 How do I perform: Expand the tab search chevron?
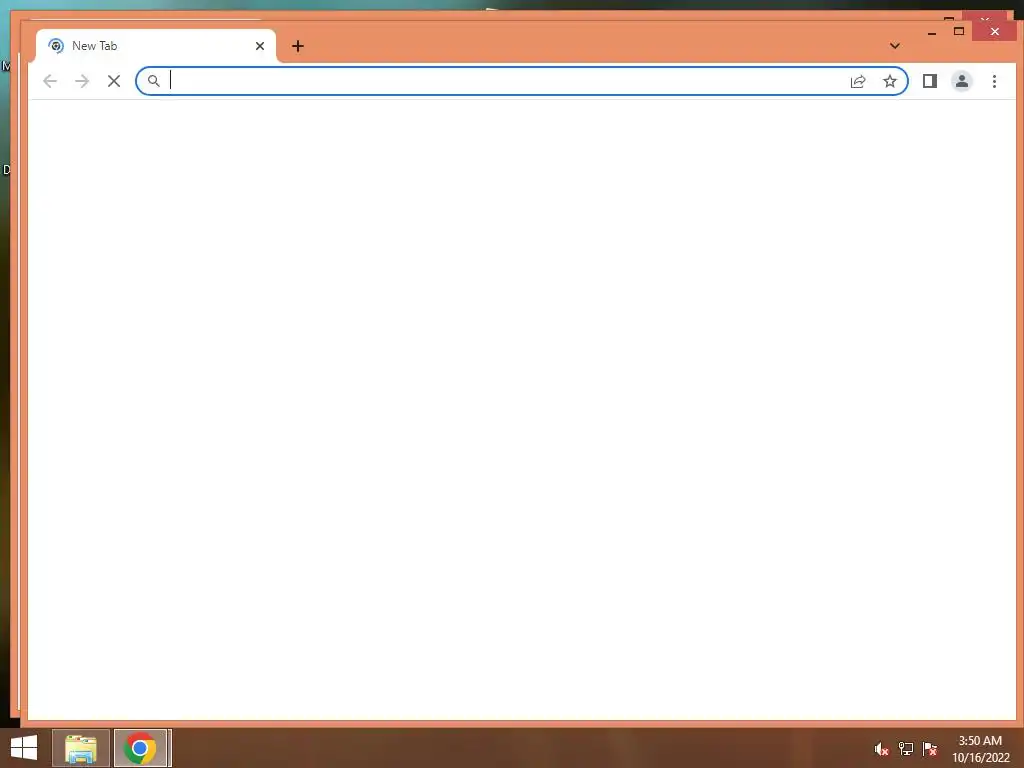[895, 46]
